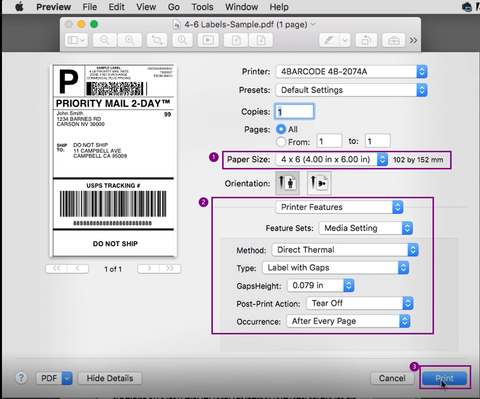Go to next preview page button
Image resolution: width=480 pixels, height=399 pixels.
click(x=148, y=269)
